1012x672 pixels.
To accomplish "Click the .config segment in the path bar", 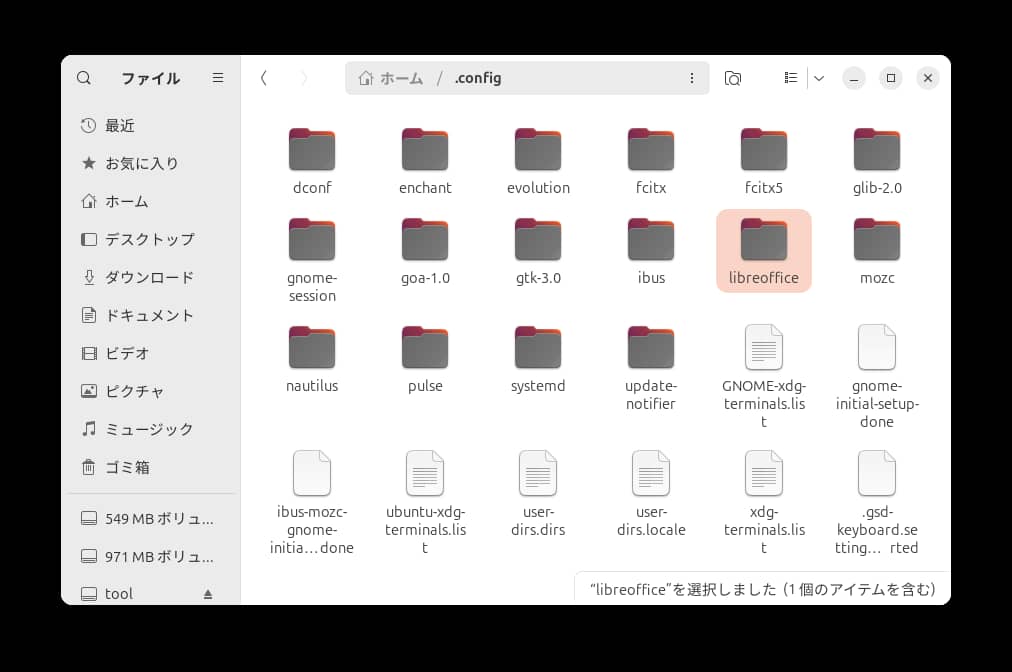I will click(x=477, y=78).
